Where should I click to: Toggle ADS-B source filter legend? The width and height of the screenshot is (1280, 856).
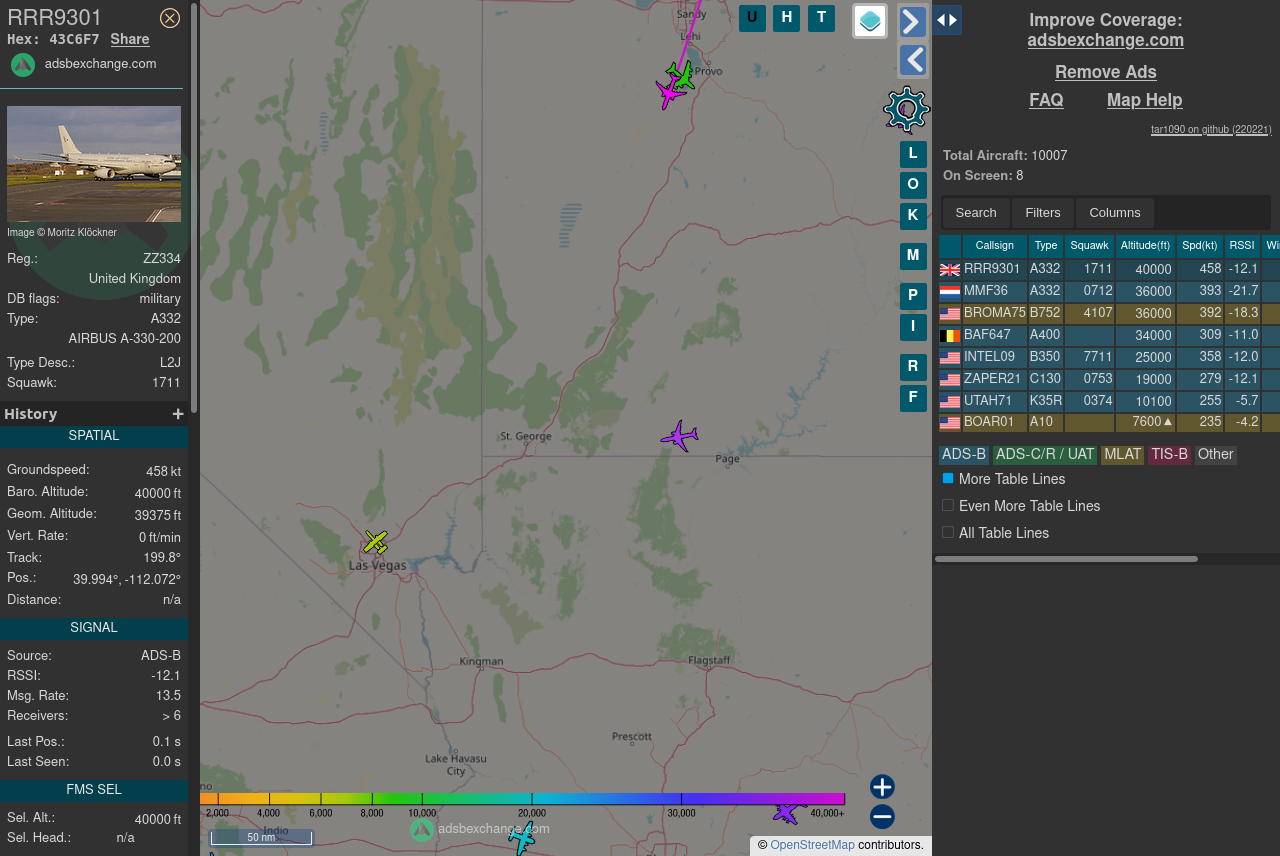(964, 455)
